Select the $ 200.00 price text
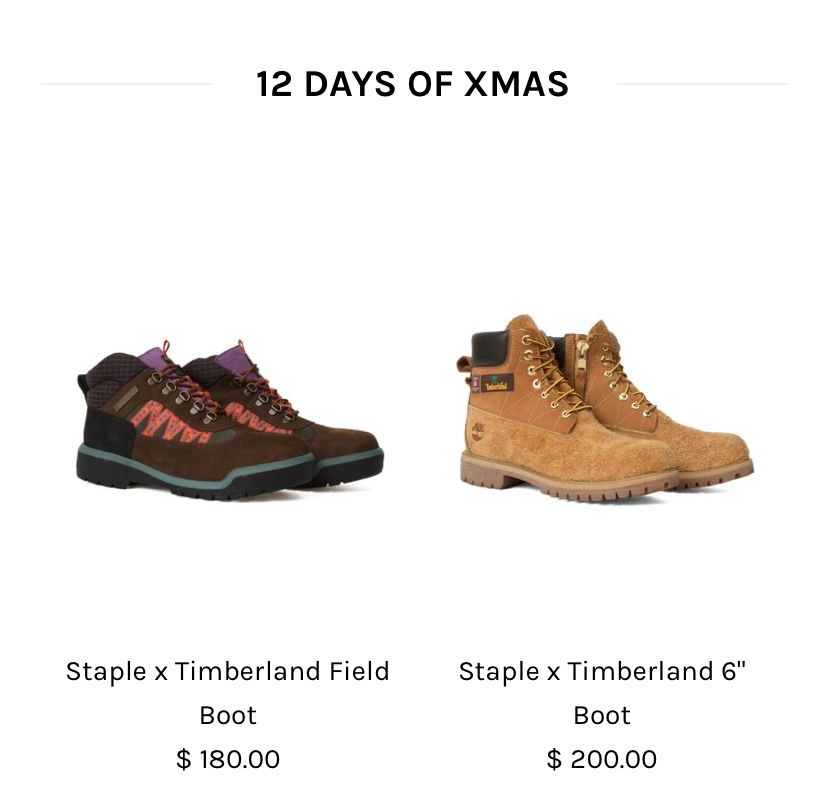This screenshot has height=808, width=828. click(x=602, y=759)
